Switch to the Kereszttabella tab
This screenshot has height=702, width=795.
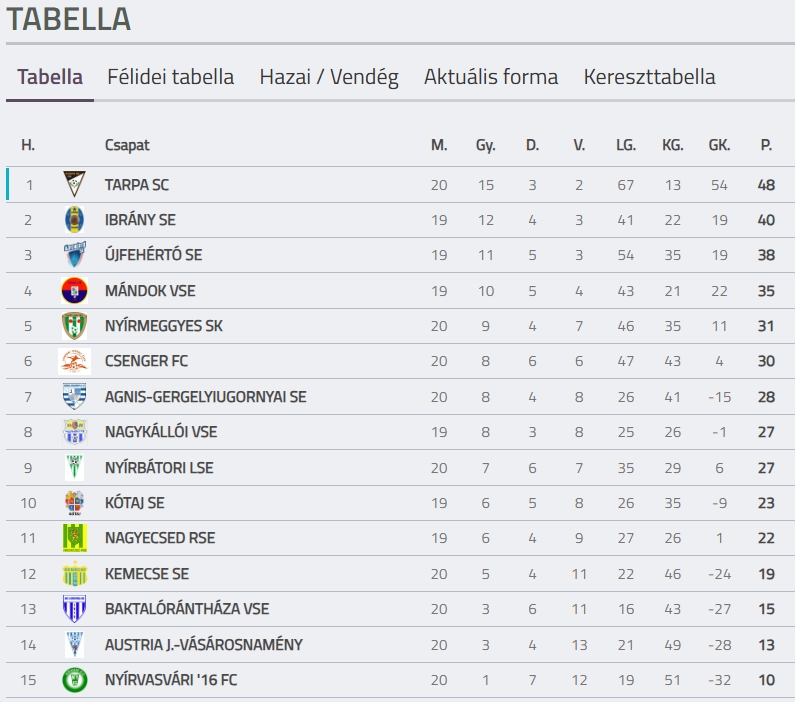[x=649, y=77]
